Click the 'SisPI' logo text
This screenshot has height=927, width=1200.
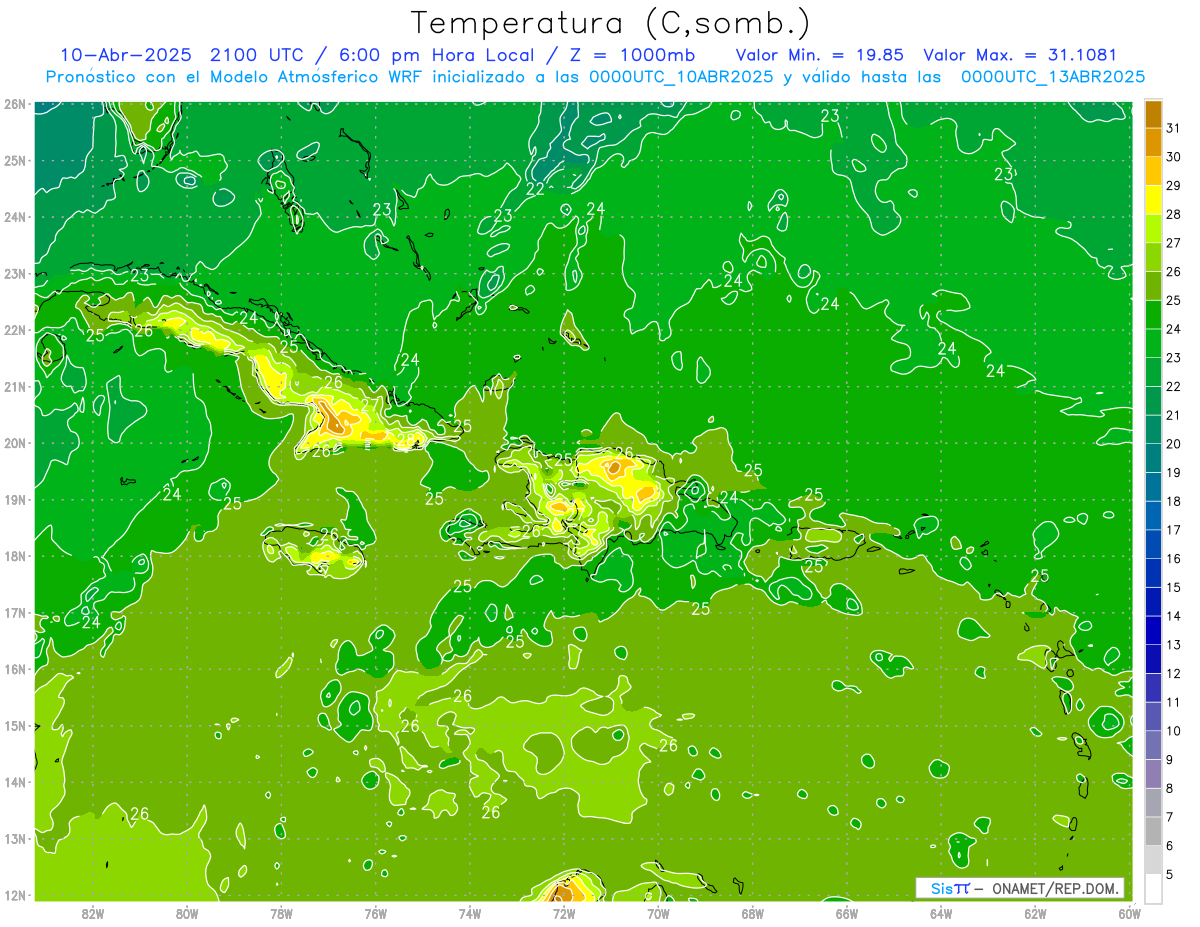tap(950, 888)
